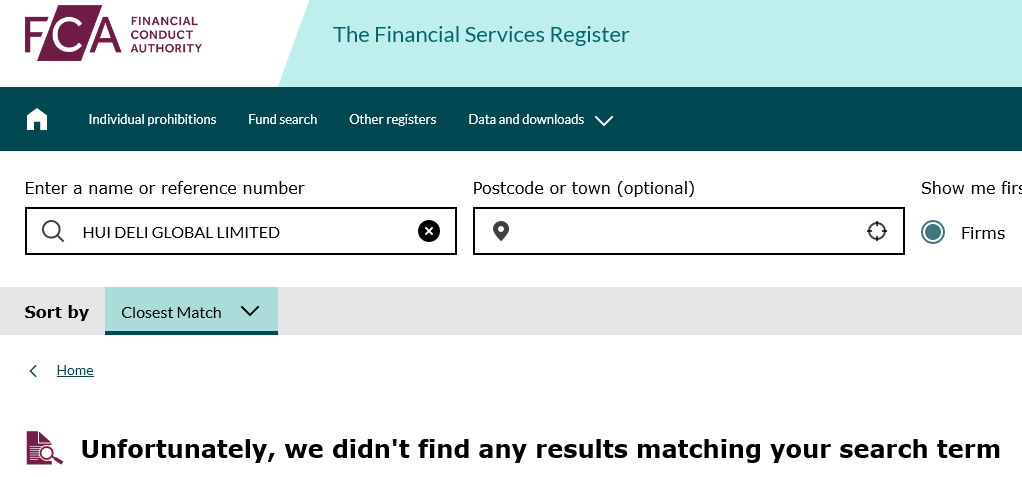Viewport: 1022px width, 477px height.
Task: Click the Financial Conduct Authority text
Action: (166, 35)
